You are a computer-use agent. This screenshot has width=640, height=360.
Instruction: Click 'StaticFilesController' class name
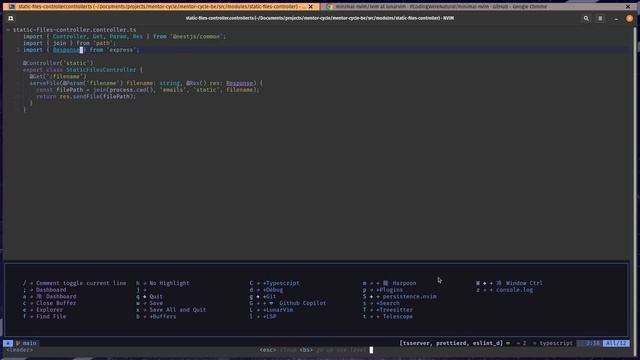(101, 70)
